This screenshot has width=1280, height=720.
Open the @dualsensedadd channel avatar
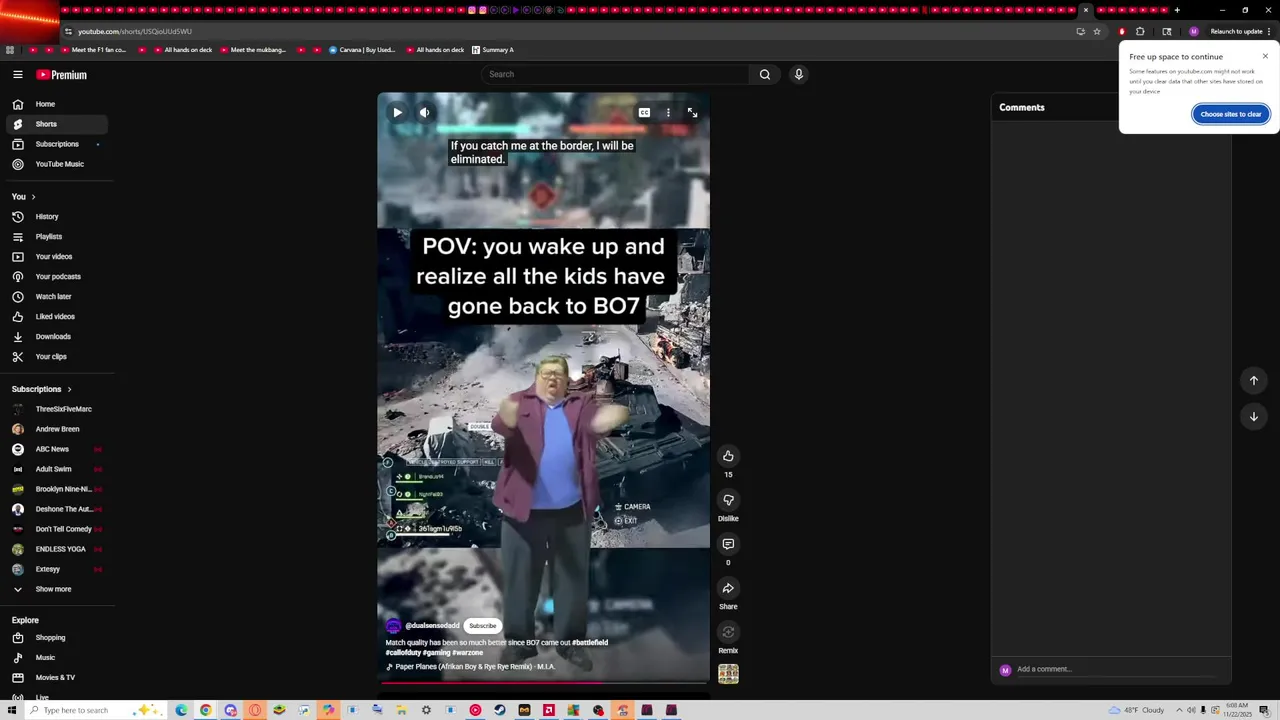pos(393,626)
